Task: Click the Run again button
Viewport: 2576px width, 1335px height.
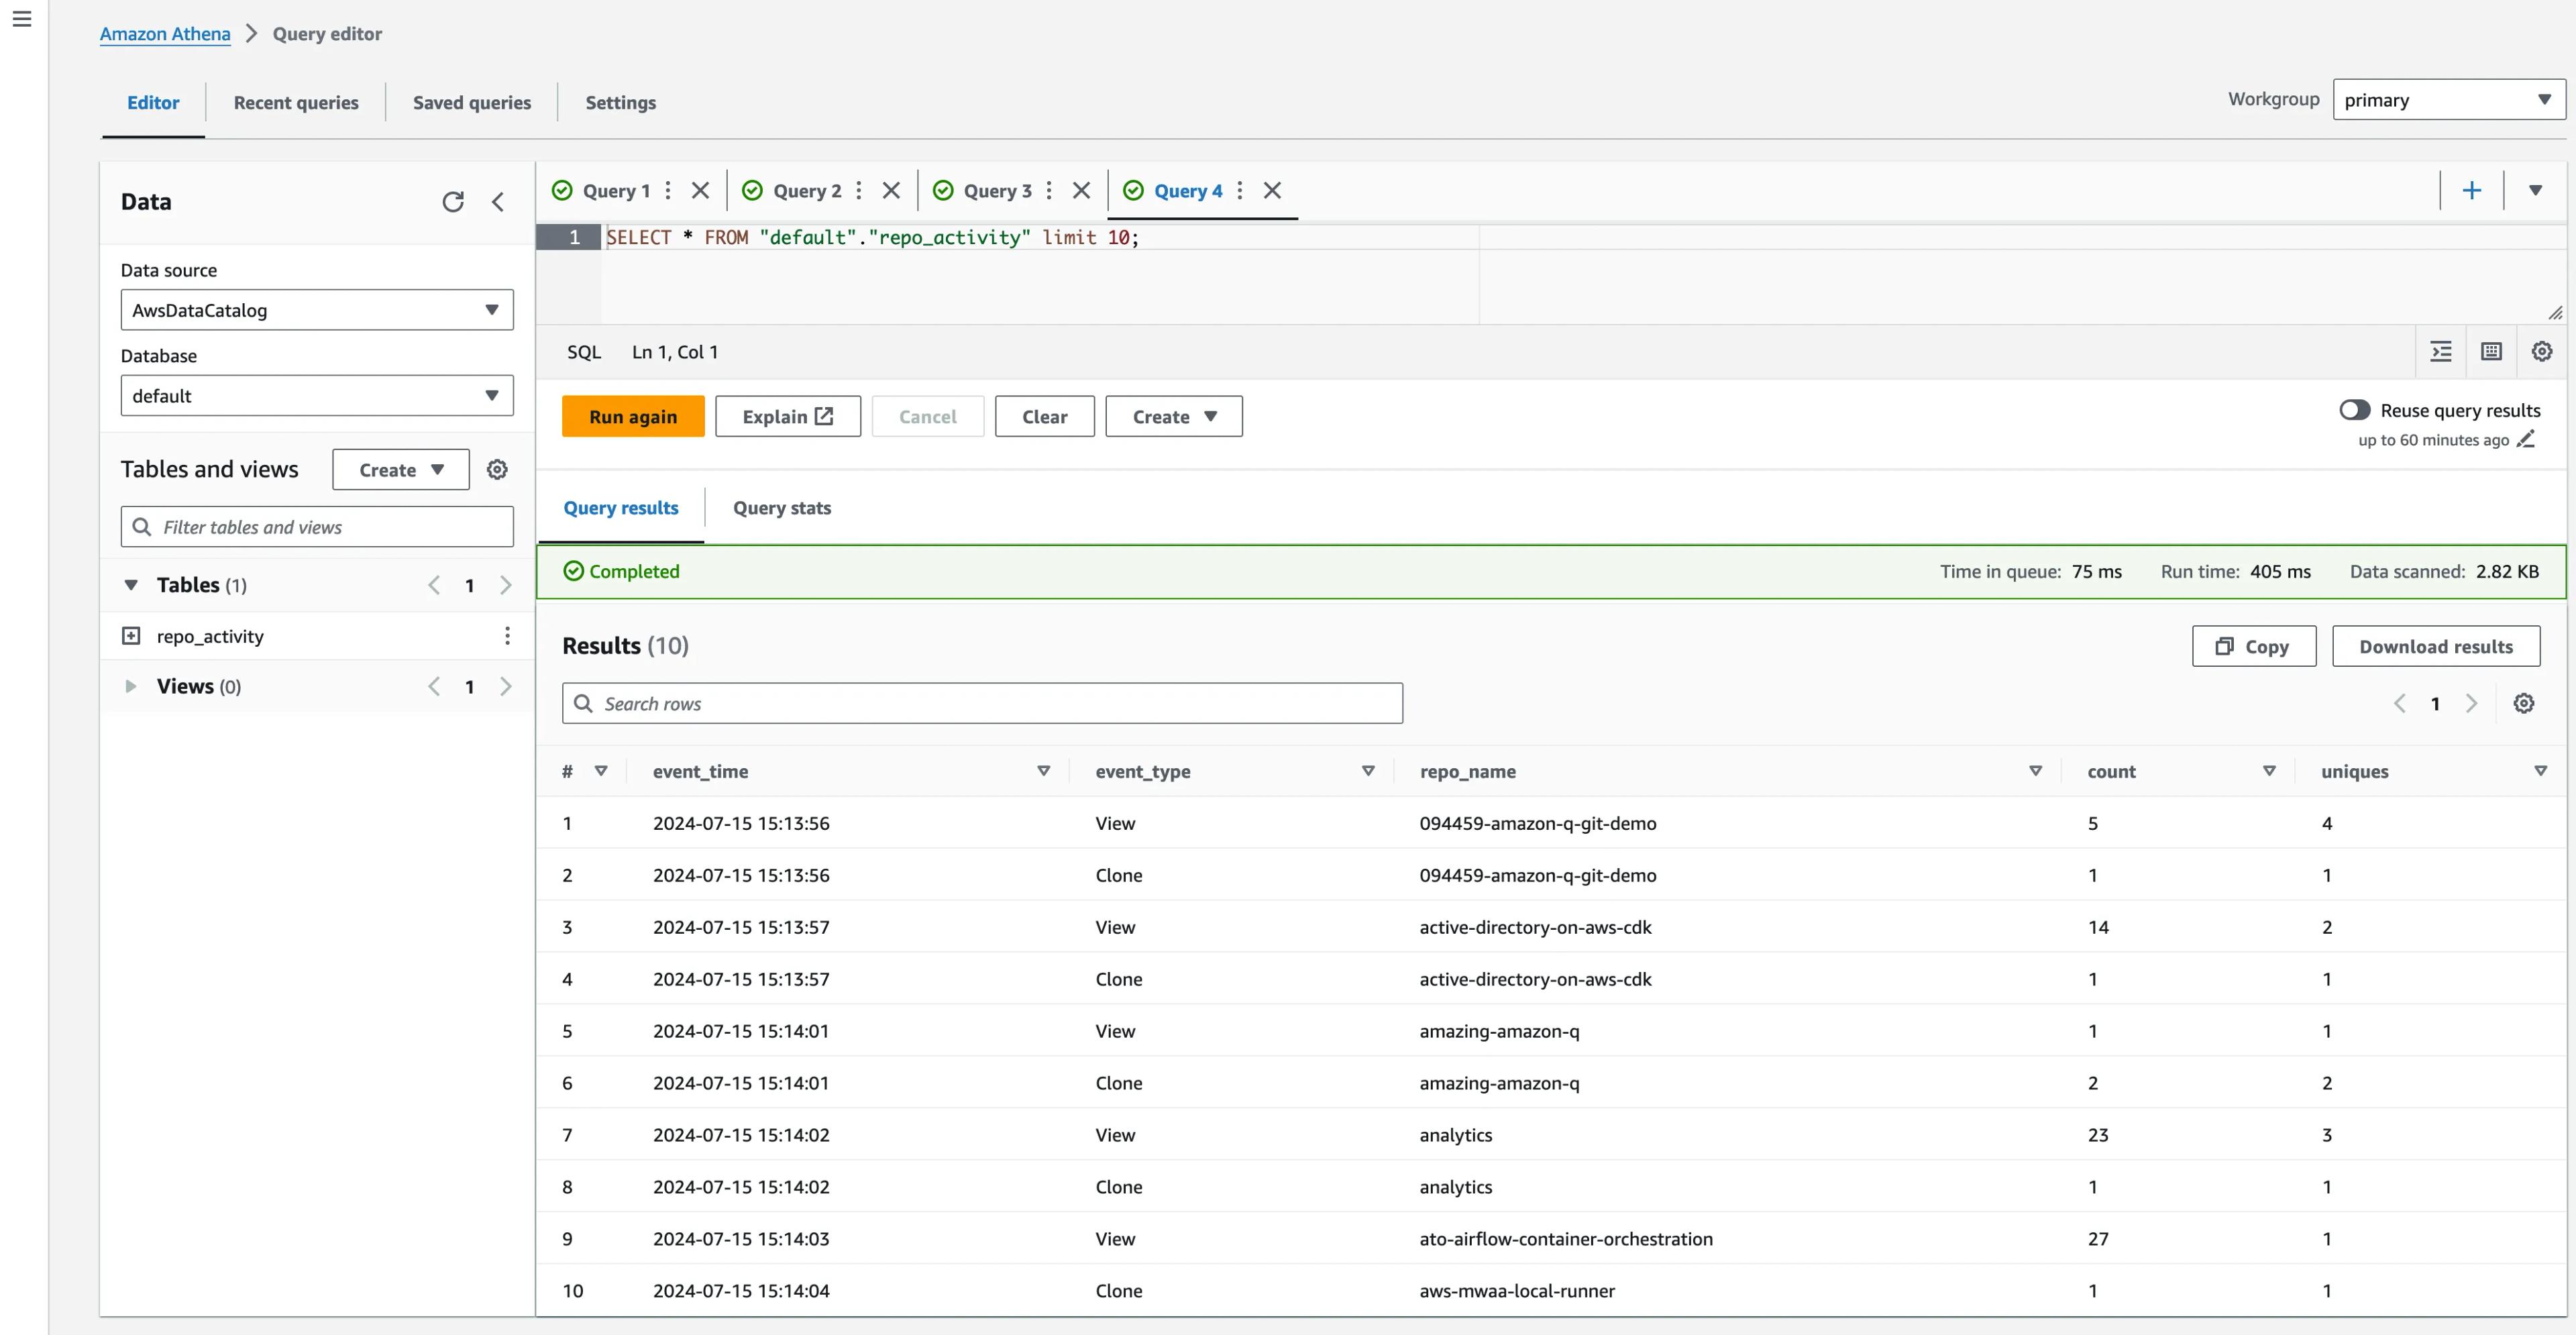Action: tap(633, 417)
